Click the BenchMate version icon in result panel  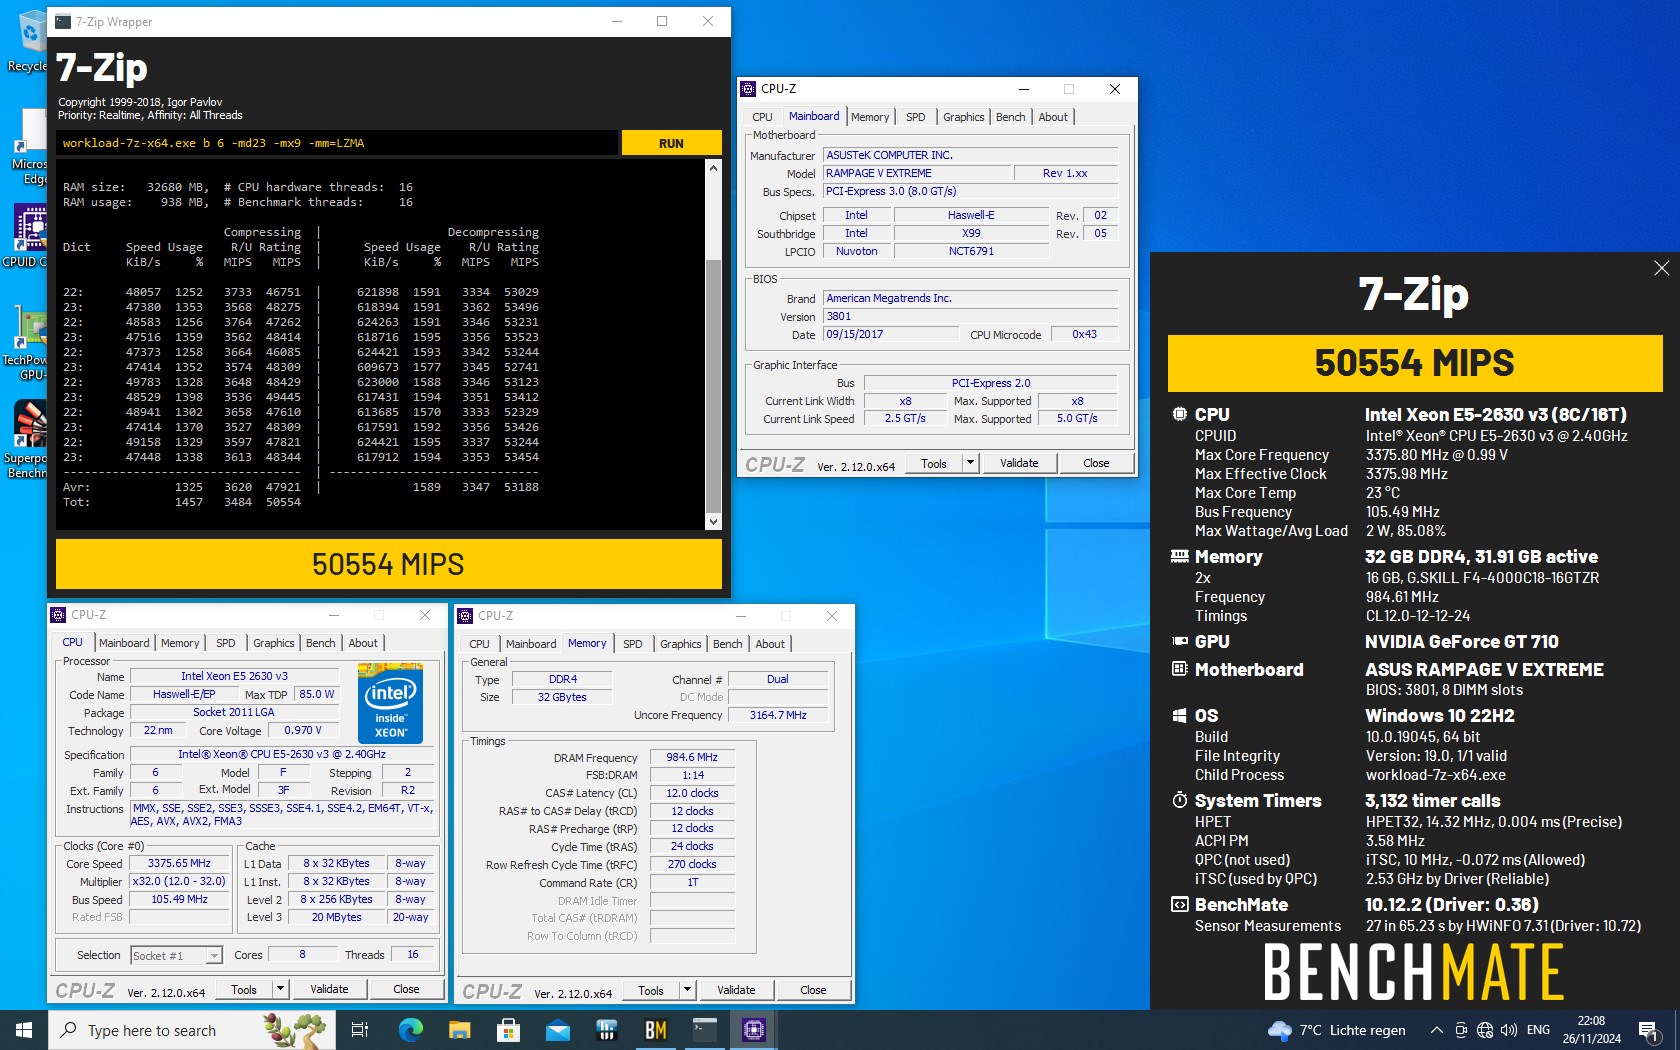pos(1179,904)
